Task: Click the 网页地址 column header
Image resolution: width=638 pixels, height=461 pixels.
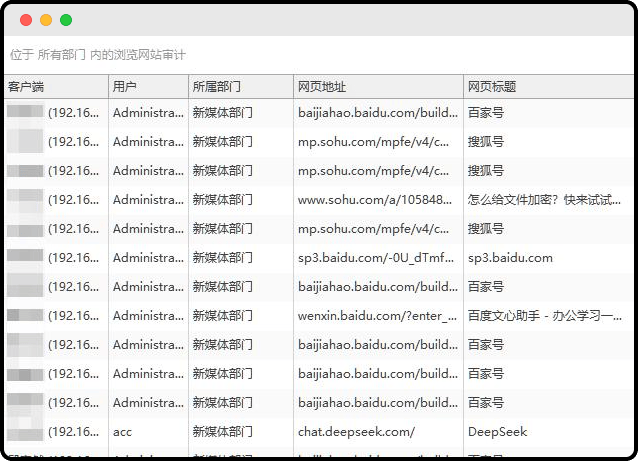Action: (x=378, y=86)
